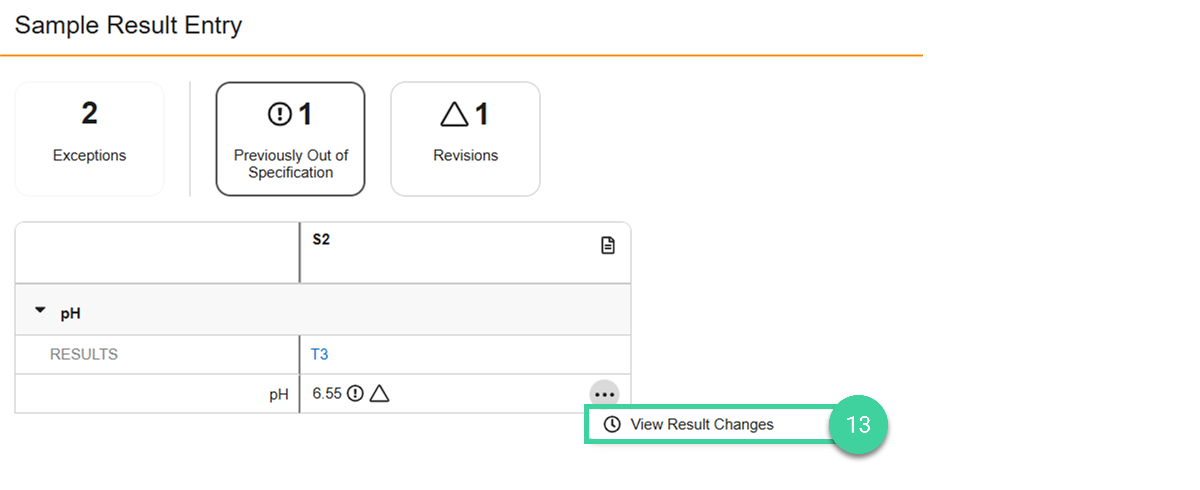The height and width of the screenshot is (490, 1200).
Task: Click the clock icon beside View Result Changes
Action: click(612, 425)
